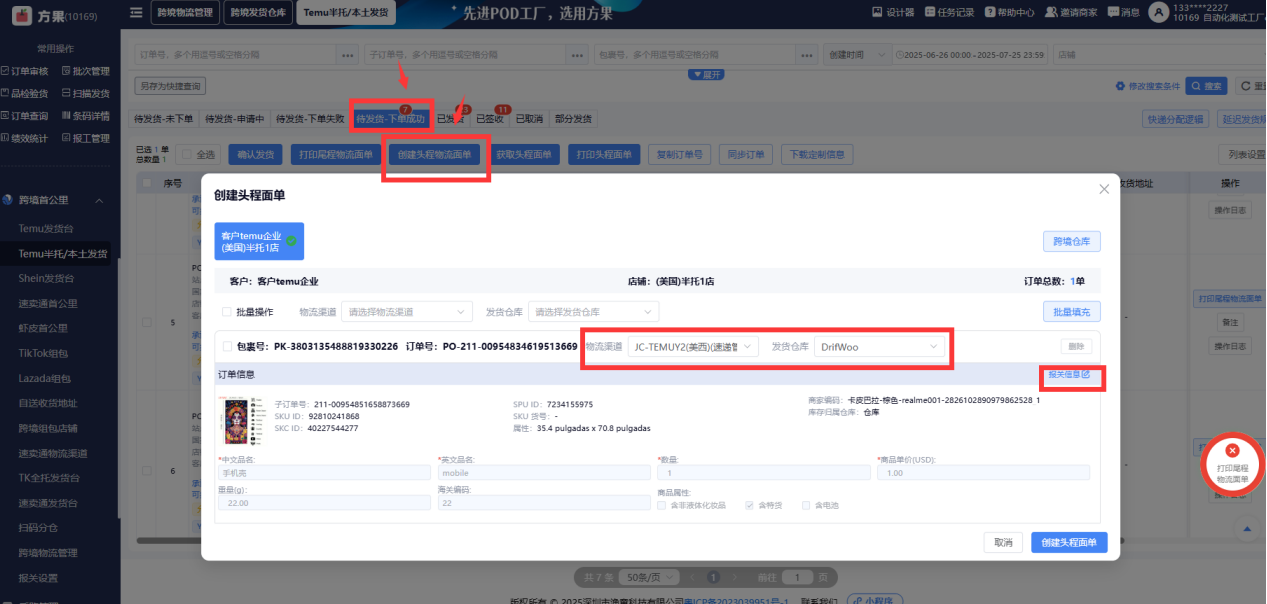Click the product thumbnail image in 订单信息
Image resolution: width=1267 pixels, height=604 pixels.
(x=241, y=422)
